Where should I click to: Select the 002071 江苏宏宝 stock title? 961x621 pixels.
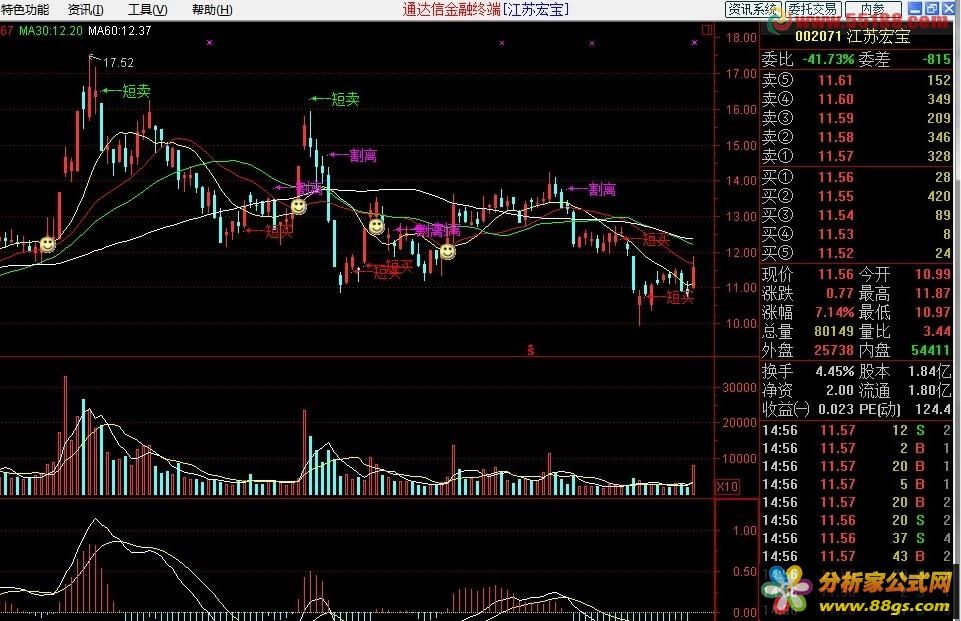pos(853,36)
